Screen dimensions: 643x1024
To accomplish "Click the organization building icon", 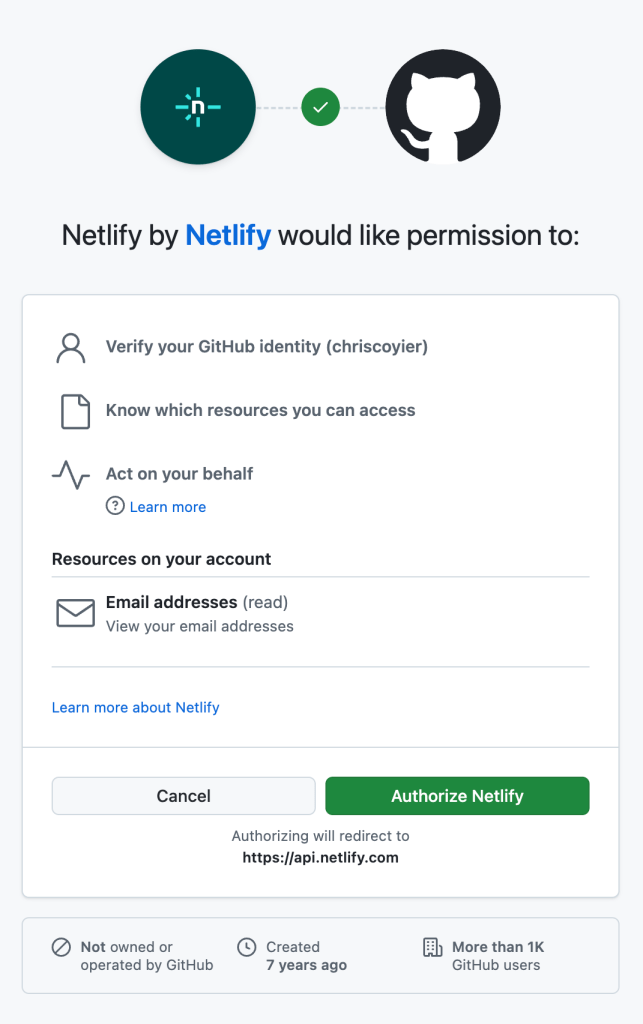I will [x=432, y=947].
